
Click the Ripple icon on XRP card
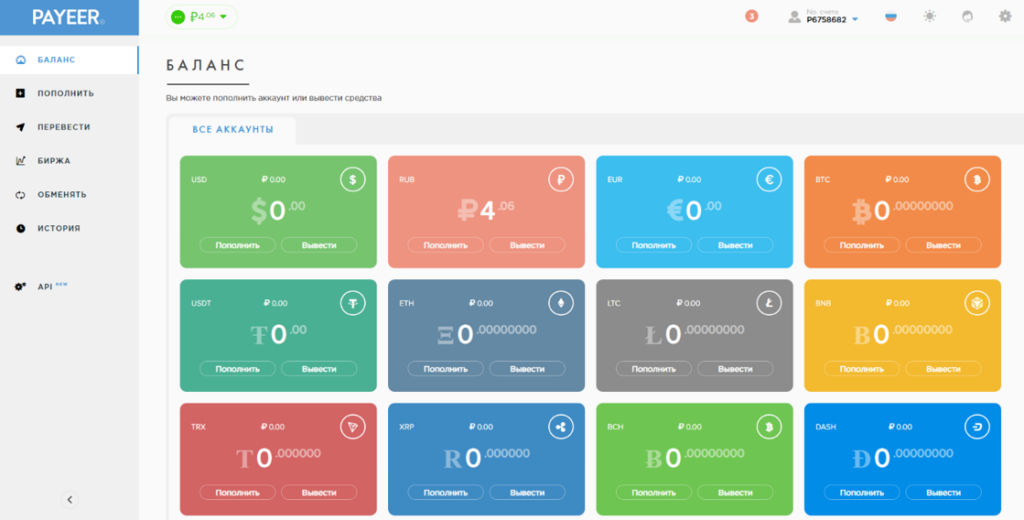click(560, 427)
